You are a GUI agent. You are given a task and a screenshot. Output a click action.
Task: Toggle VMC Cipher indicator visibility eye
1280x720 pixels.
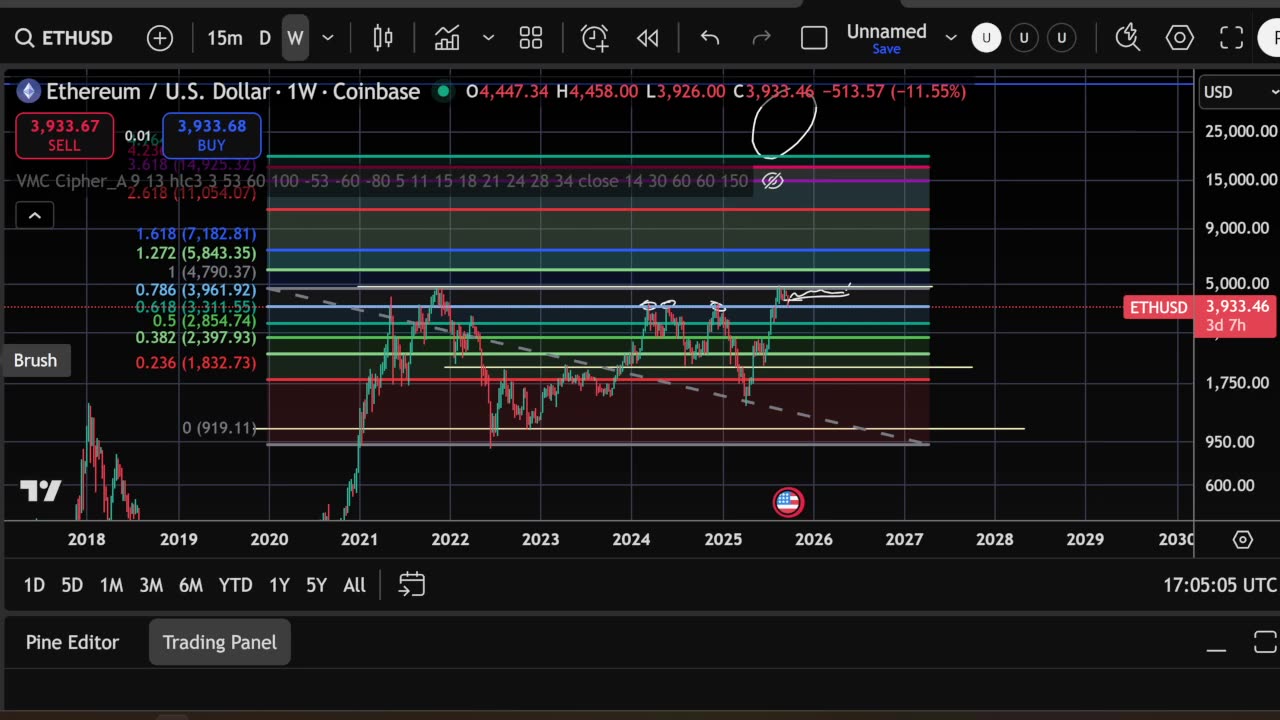click(772, 181)
